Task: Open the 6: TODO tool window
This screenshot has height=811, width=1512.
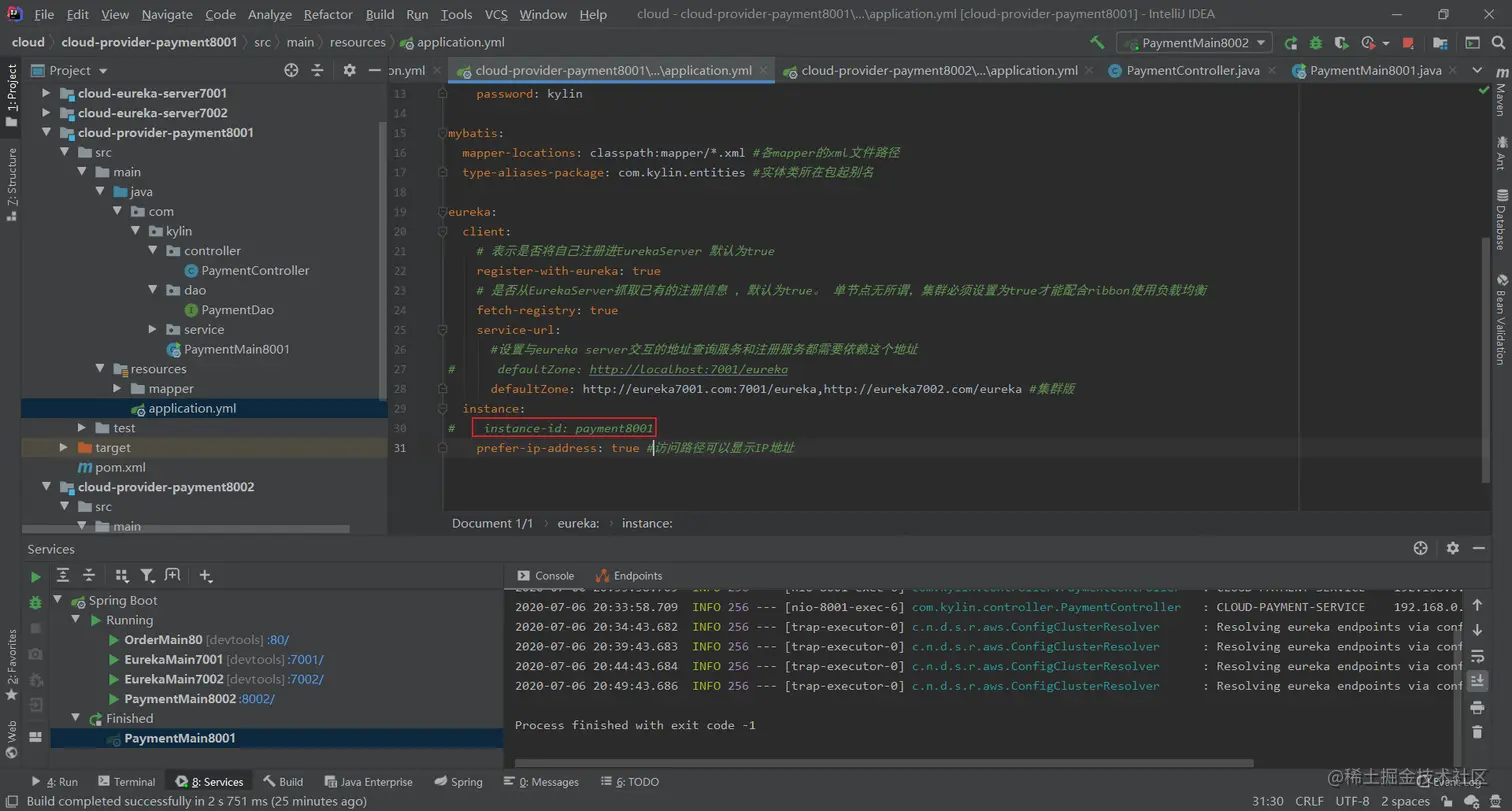Action: 630,782
